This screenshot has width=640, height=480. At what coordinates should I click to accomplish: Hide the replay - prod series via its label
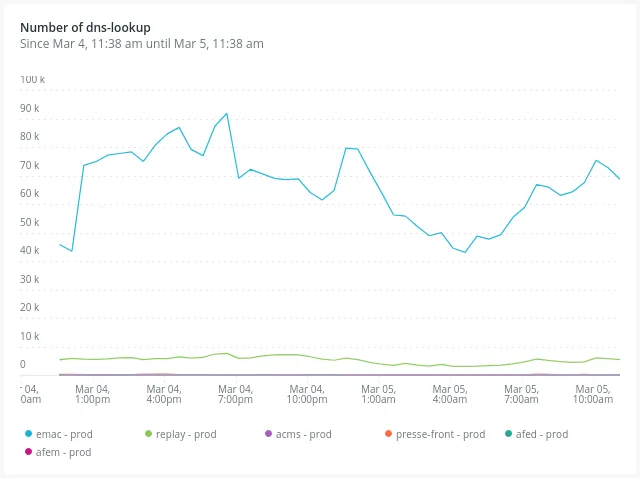tap(186, 434)
